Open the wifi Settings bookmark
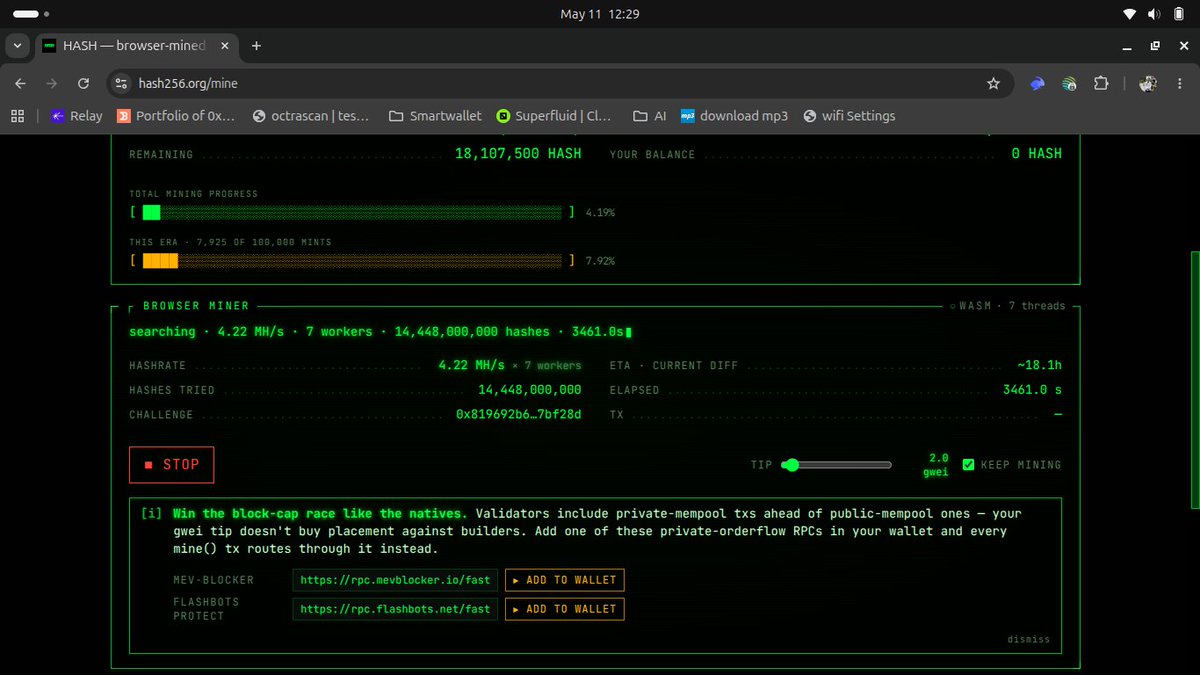 click(x=849, y=116)
